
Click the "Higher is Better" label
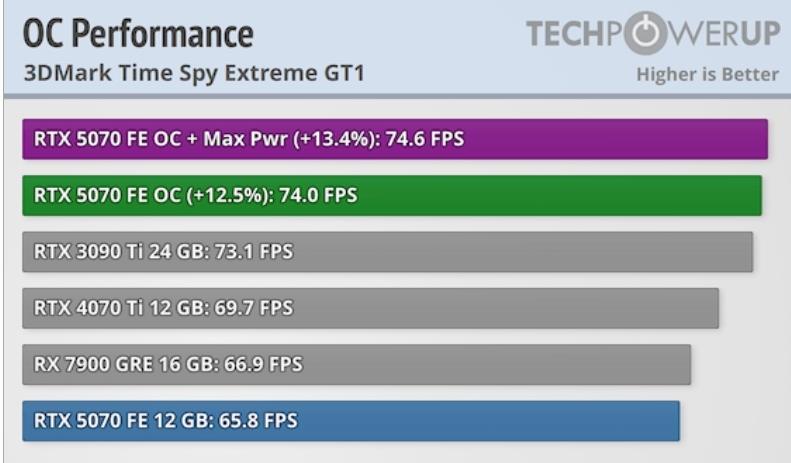point(707,74)
